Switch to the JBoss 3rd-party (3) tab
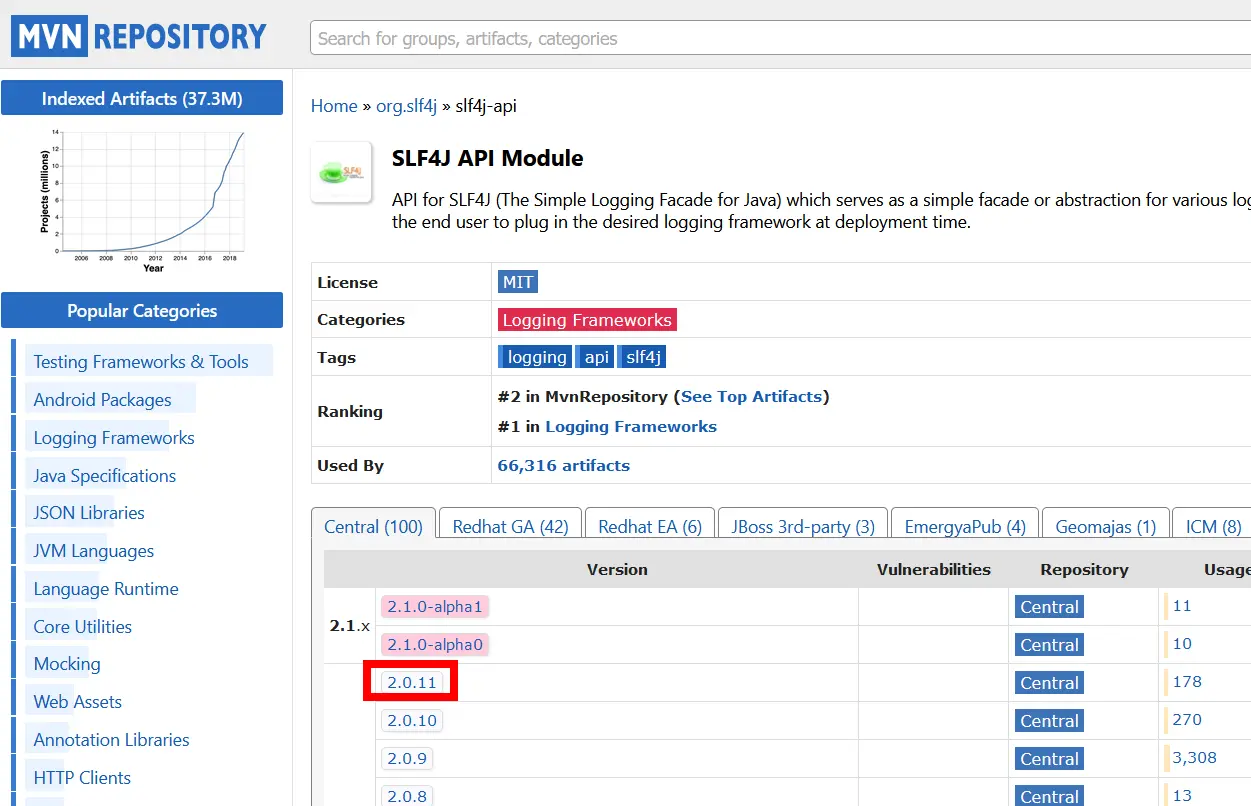The width and height of the screenshot is (1251, 806). click(x=802, y=526)
